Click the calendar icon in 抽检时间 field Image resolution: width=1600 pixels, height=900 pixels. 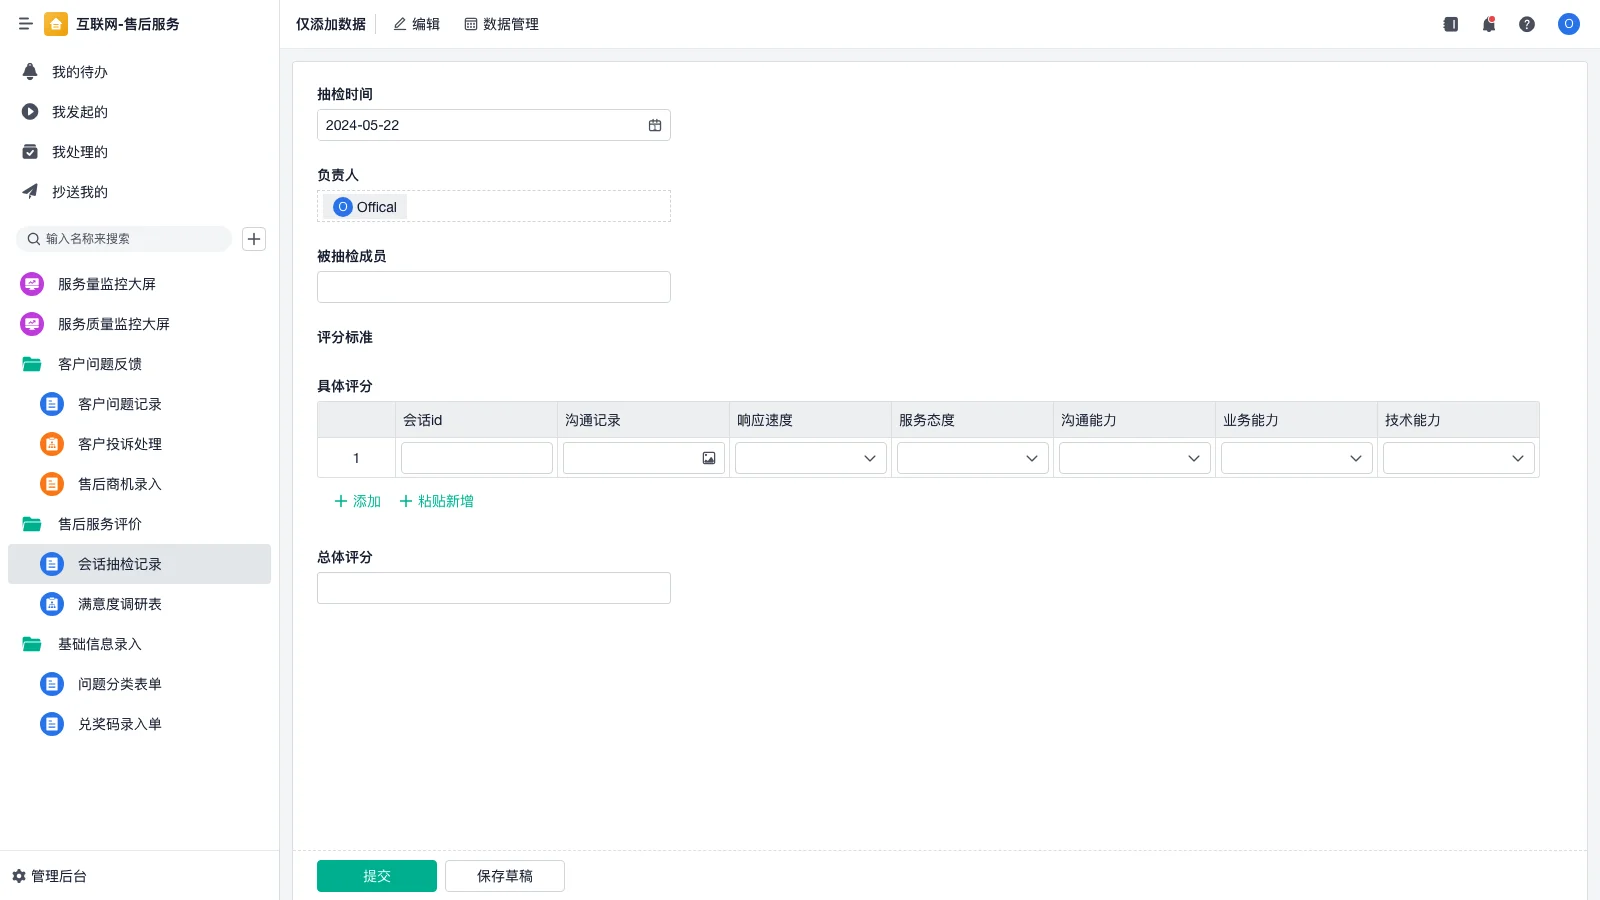click(x=655, y=125)
